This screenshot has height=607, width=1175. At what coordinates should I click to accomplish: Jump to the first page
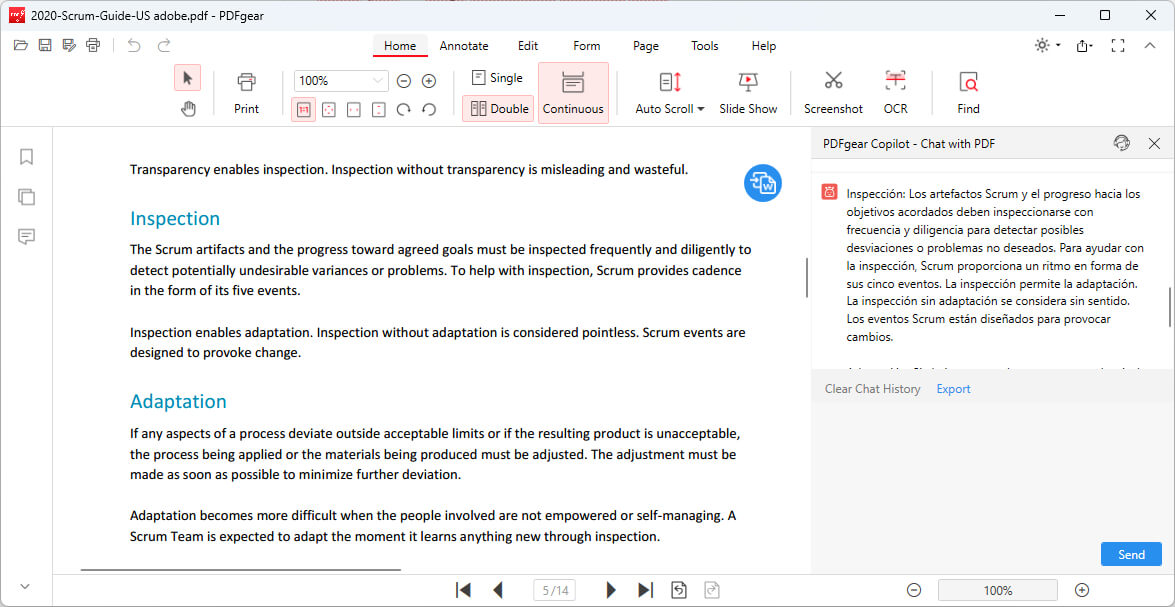[x=463, y=591]
